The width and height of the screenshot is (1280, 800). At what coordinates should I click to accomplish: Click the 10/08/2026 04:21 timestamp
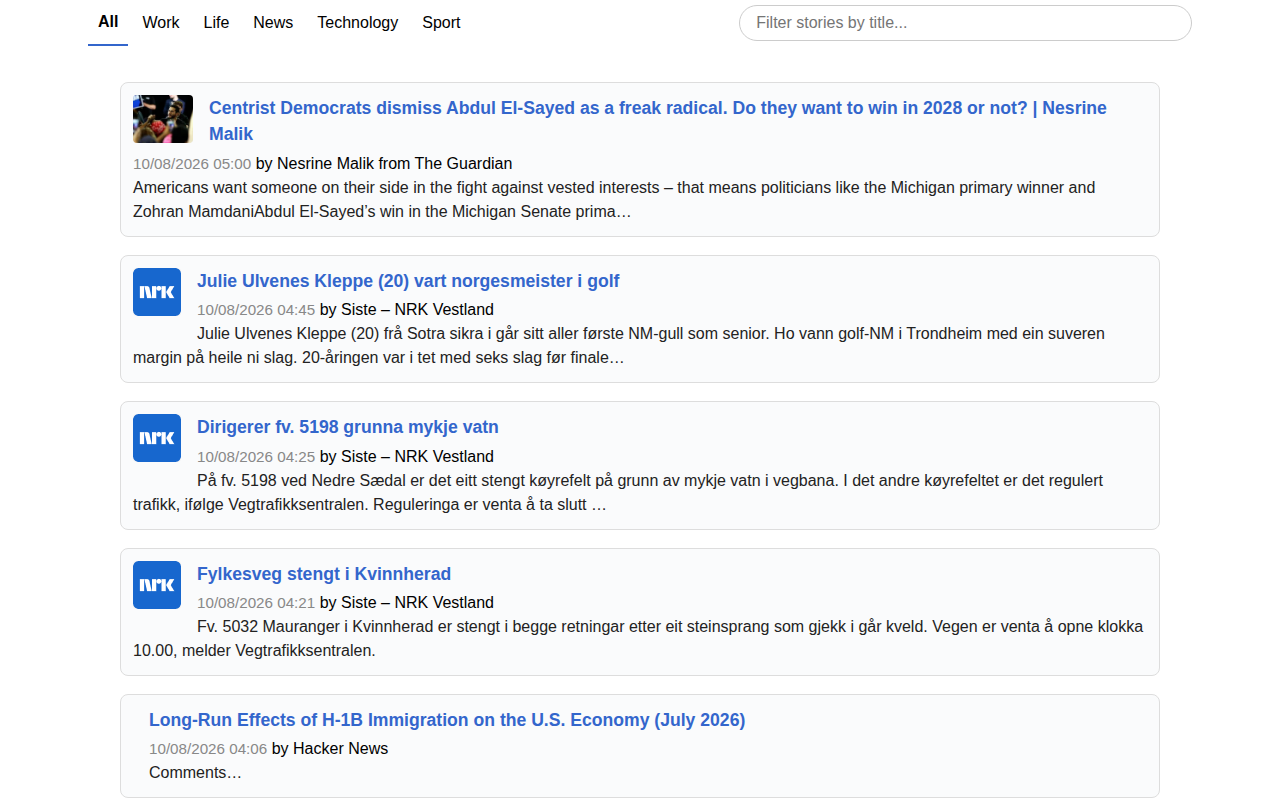point(256,602)
